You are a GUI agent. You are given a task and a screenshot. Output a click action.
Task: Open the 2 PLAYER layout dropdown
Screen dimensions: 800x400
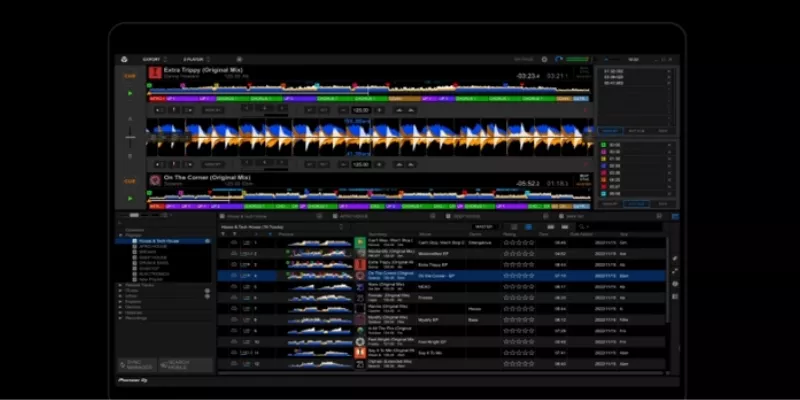(x=196, y=60)
